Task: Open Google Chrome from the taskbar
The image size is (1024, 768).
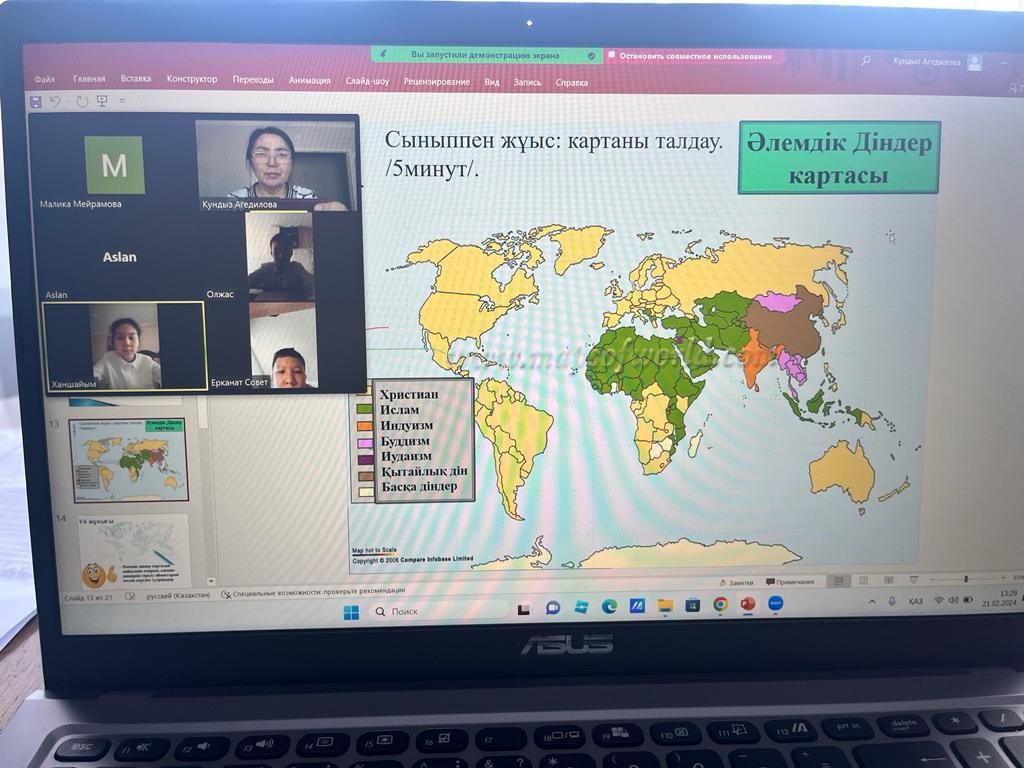Action: coord(720,605)
